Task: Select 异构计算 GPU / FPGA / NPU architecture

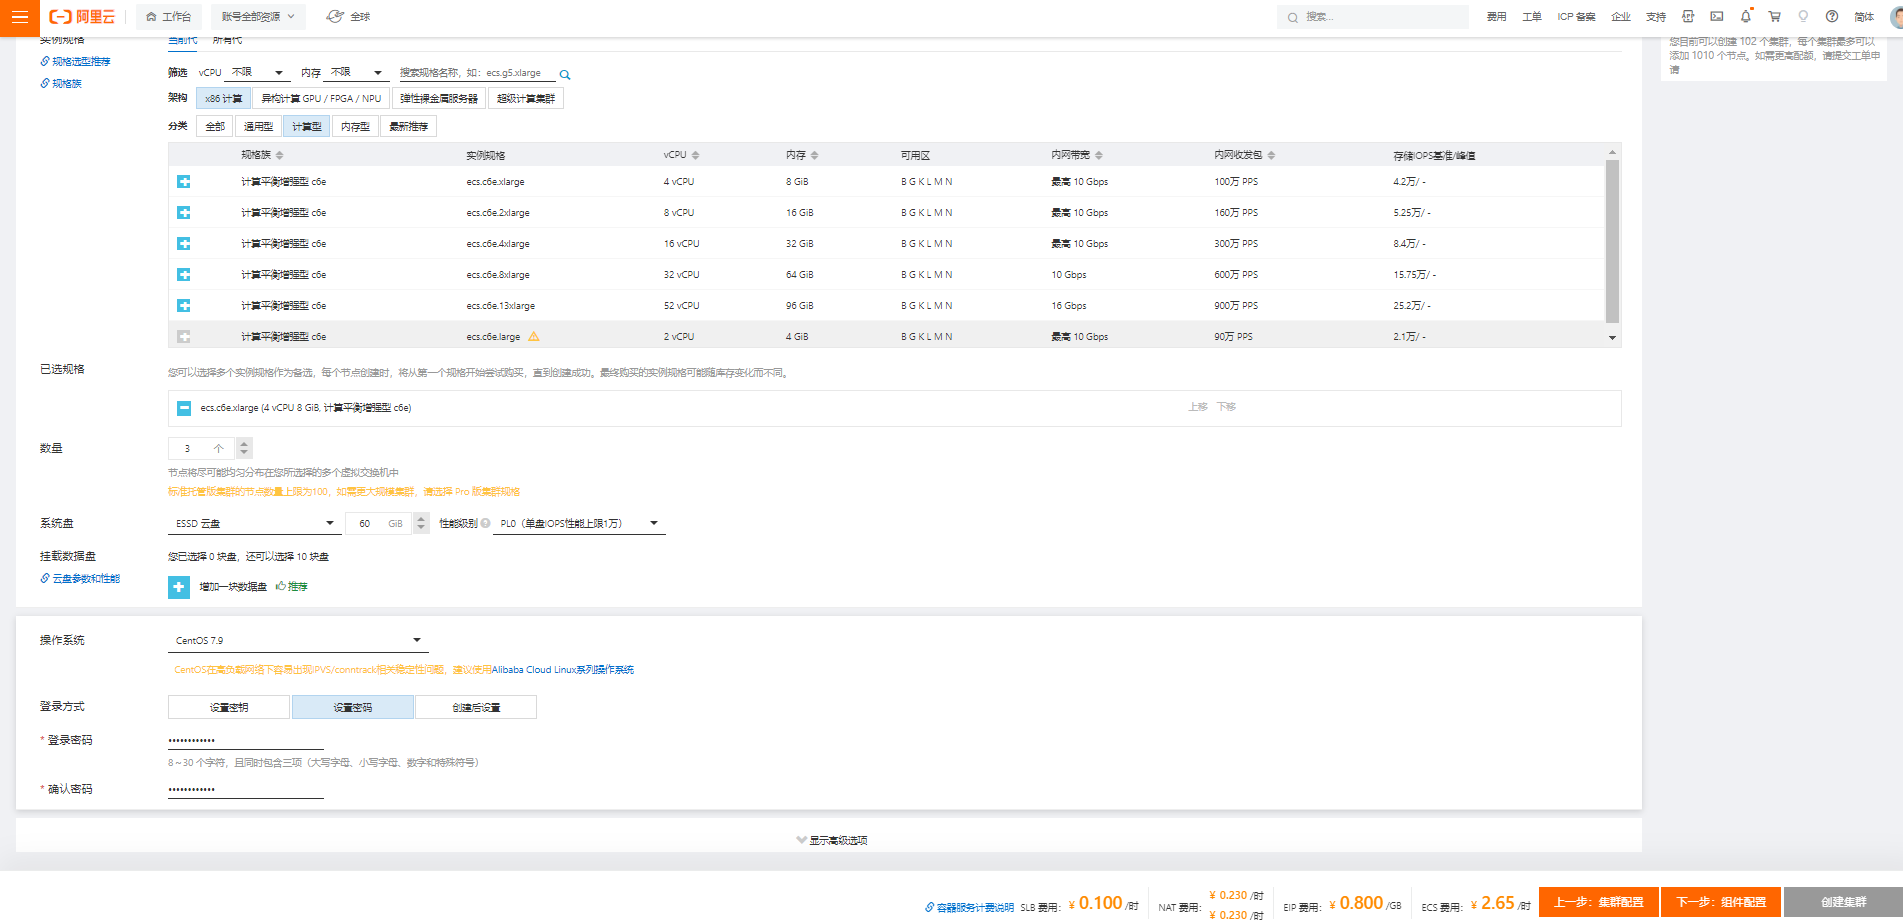Action: point(321,99)
